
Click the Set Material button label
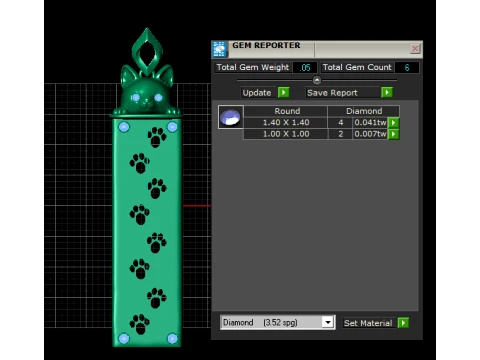369,323
